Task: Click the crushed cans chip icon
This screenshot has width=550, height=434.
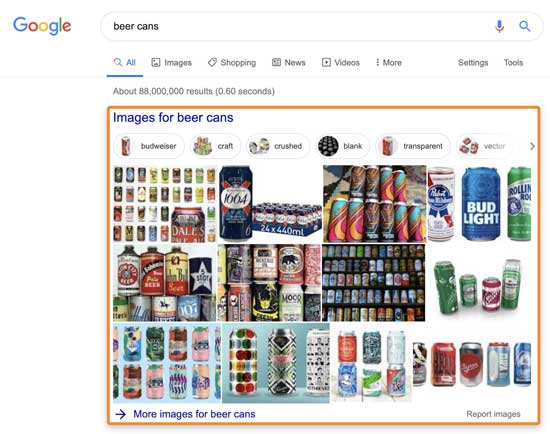Action: [x=259, y=146]
